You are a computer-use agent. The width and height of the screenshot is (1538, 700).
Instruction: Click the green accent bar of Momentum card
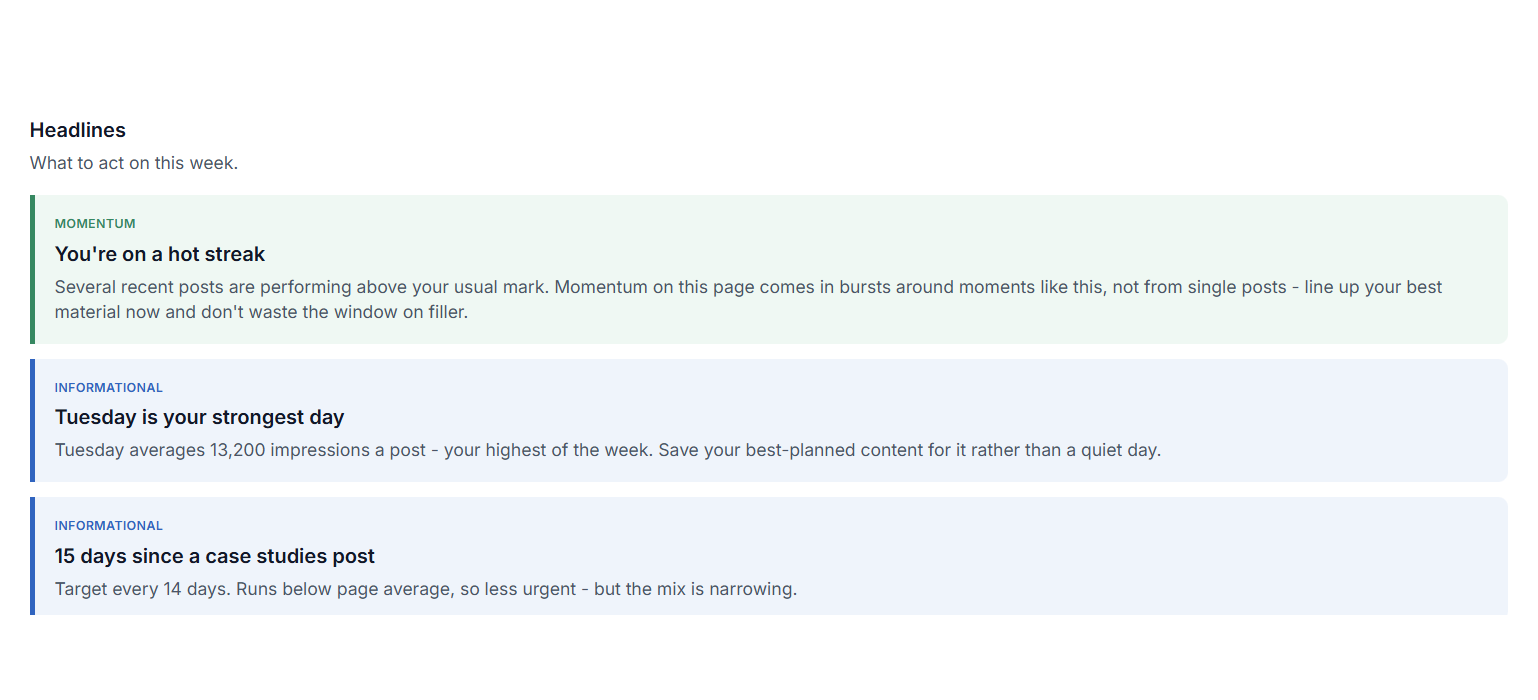pos(32,270)
